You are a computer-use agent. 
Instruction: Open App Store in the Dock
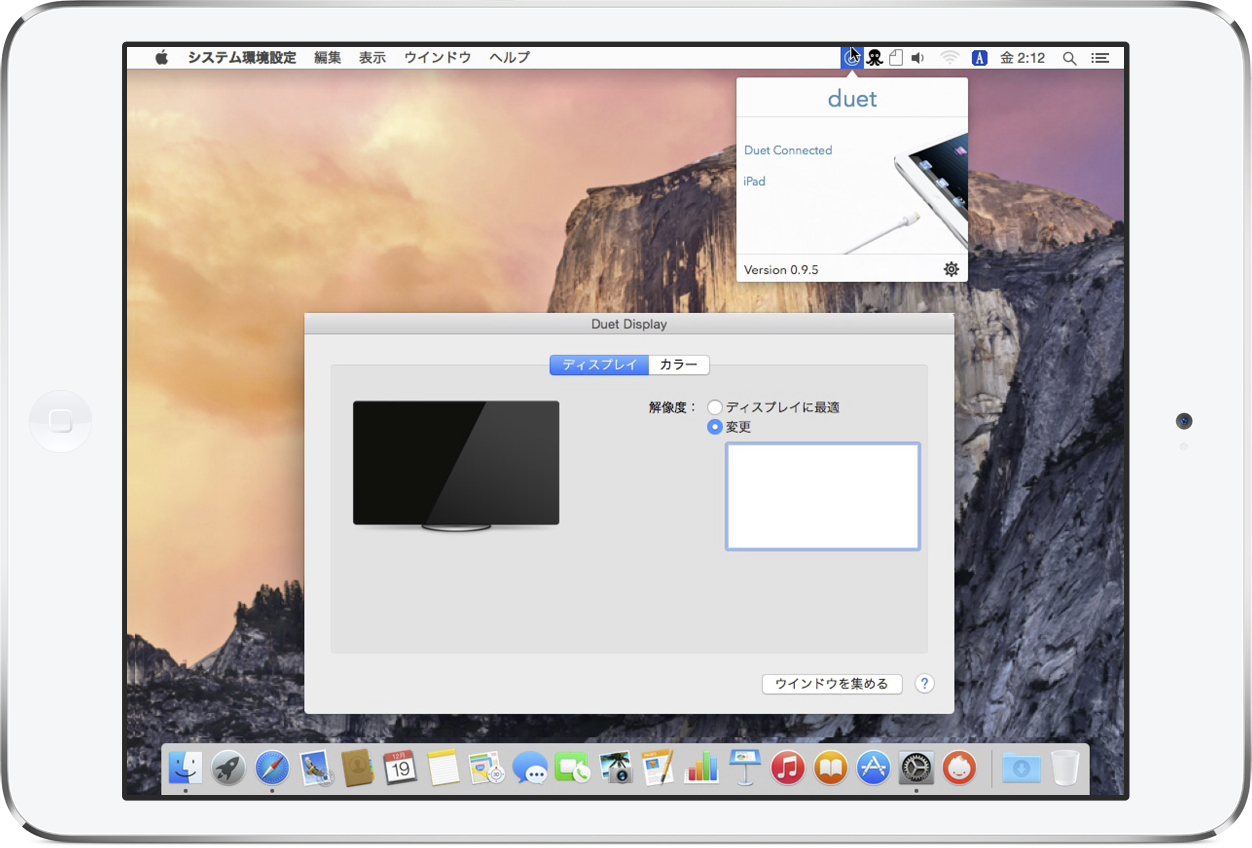(x=874, y=768)
